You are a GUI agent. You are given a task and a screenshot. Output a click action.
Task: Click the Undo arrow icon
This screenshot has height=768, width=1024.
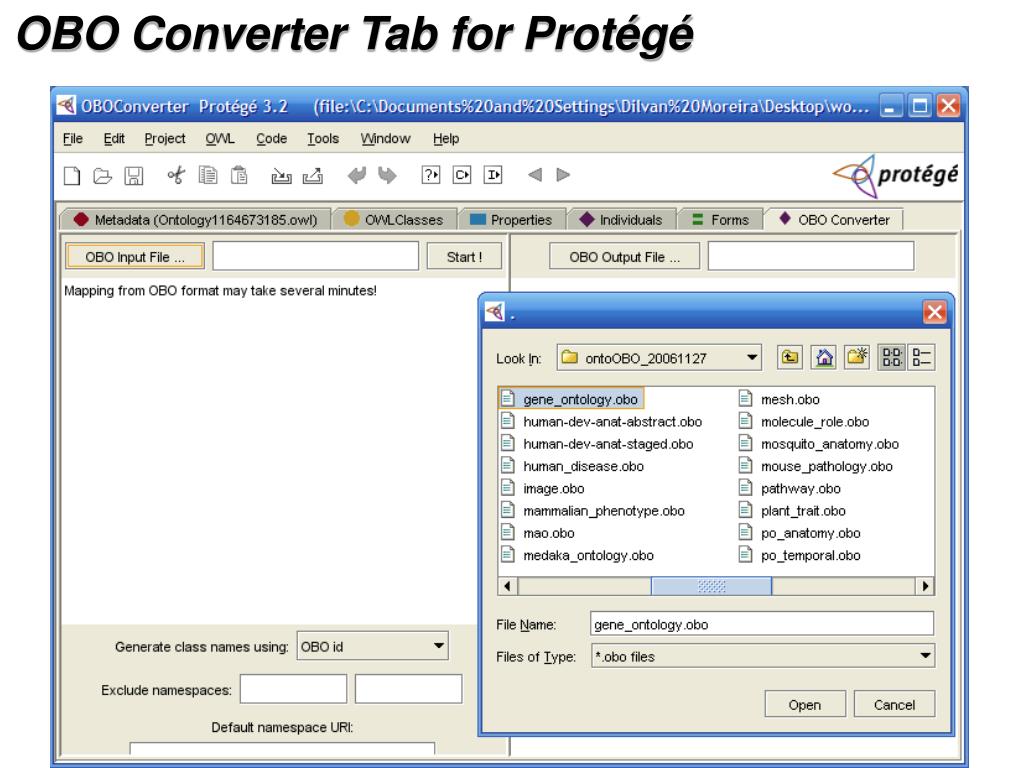(x=357, y=175)
